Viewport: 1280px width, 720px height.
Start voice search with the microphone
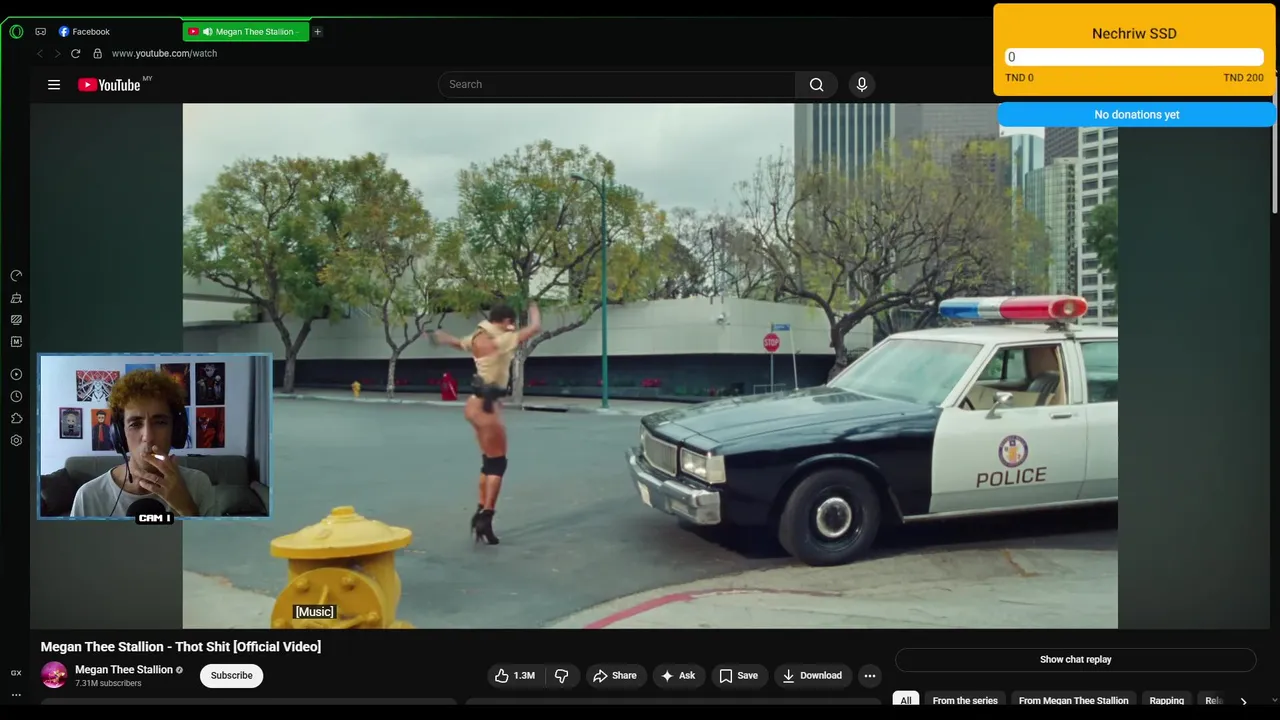click(862, 84)
